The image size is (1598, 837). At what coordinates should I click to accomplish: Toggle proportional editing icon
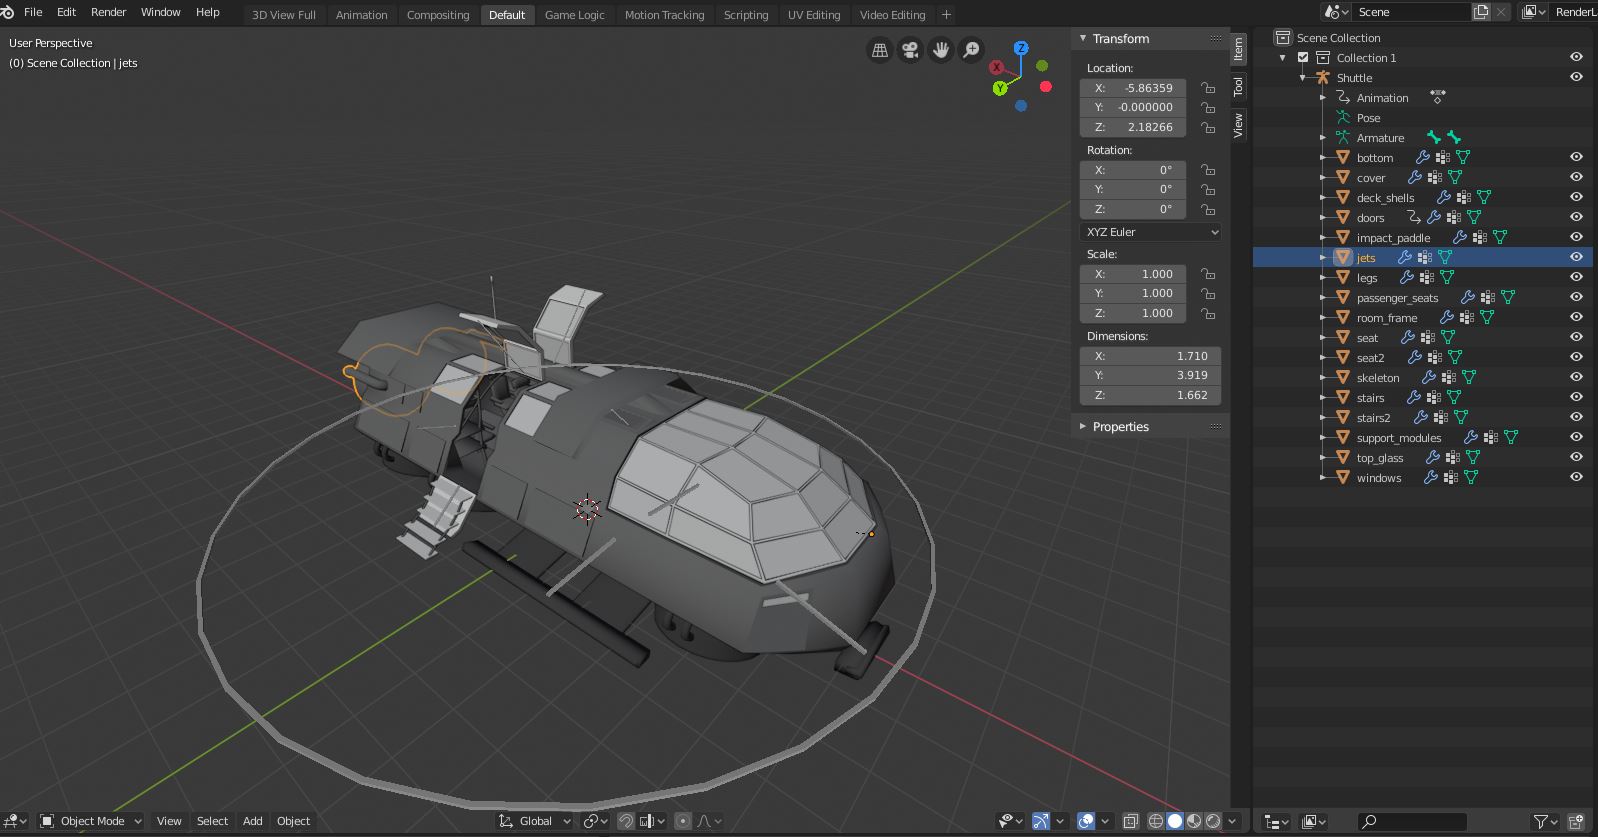click(683, 821)
